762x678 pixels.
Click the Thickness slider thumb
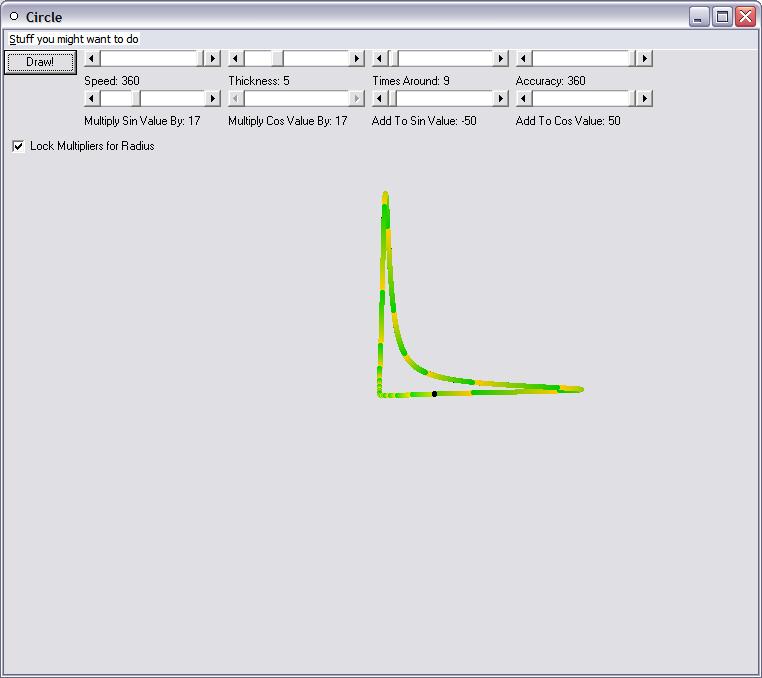[x=277, y=59]
